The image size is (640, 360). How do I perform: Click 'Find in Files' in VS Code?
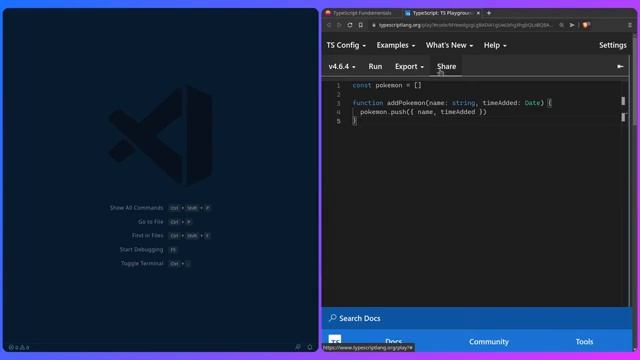pyautogui.click(x=147, y=236)
